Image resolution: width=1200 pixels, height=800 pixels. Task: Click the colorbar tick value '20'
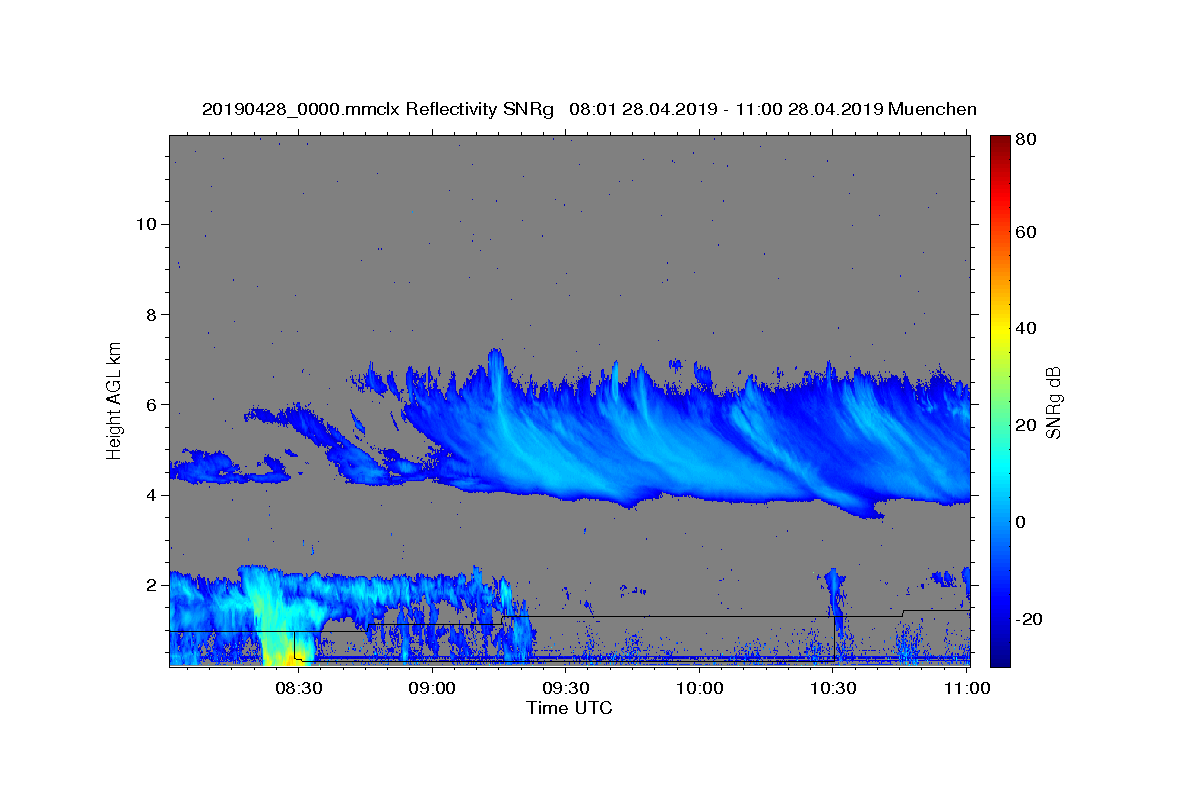[x=1024, y=425]
